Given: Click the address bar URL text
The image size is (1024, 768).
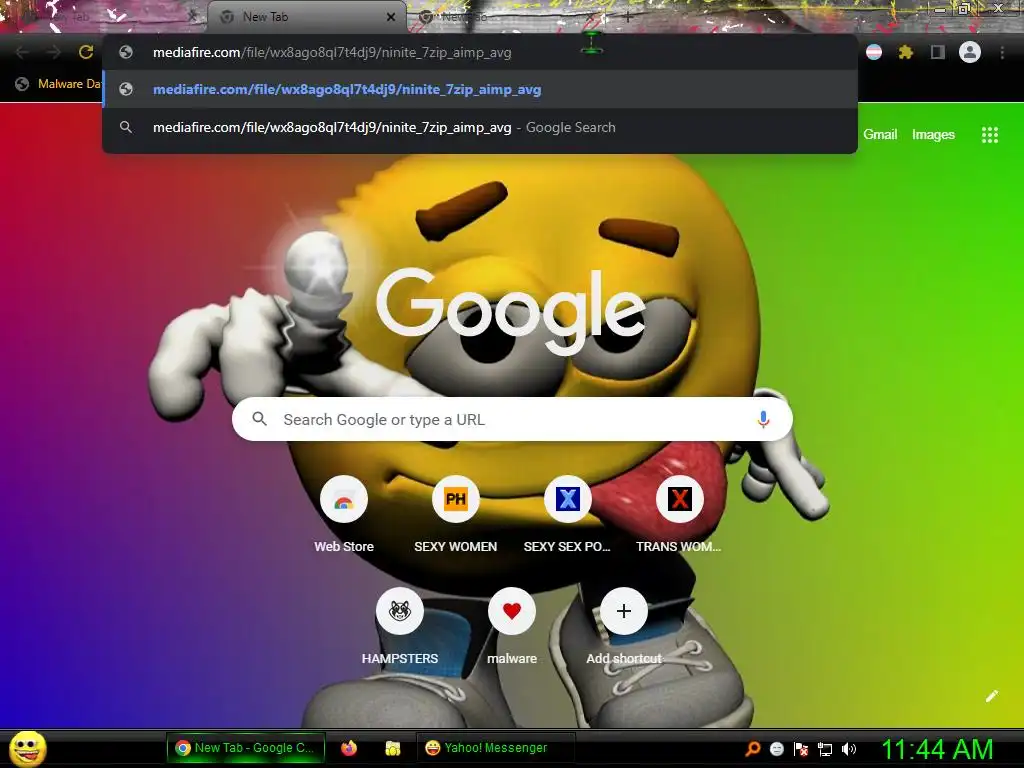Looking at the screenshot, I should point(332,52).
